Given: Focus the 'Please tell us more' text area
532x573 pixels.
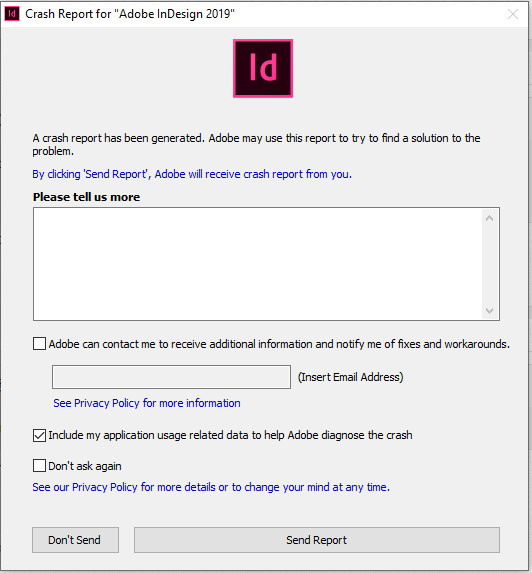Looking at the screenshot, I should point(258,264).
